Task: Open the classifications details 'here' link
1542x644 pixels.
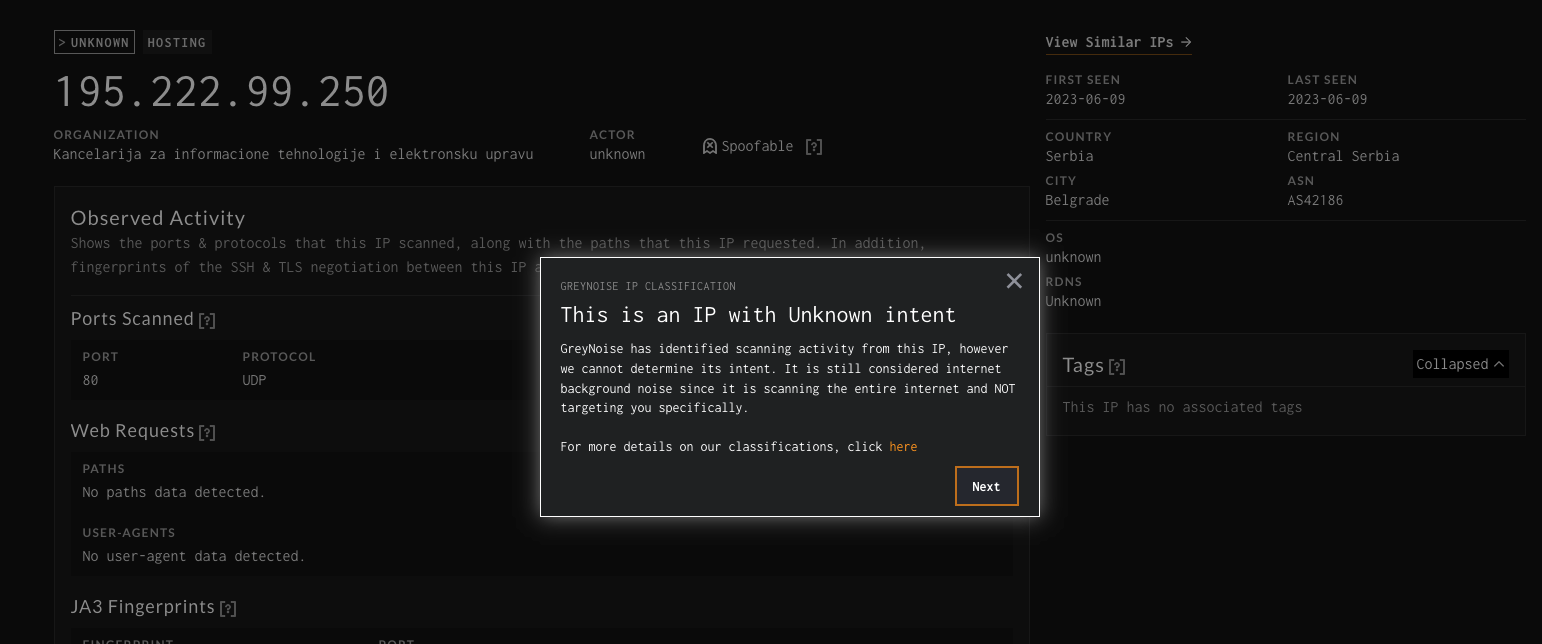Action: 903,447
